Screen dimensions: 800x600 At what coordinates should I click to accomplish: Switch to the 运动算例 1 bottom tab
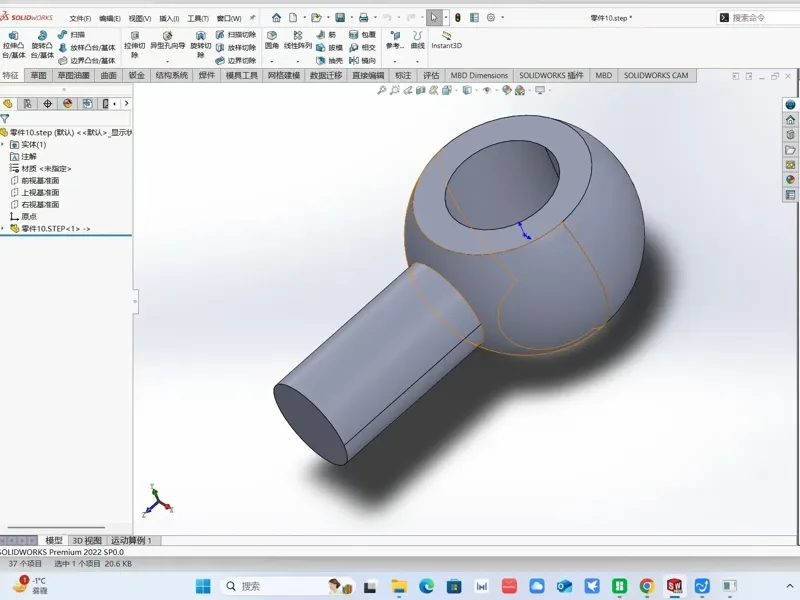click(132, 540)
